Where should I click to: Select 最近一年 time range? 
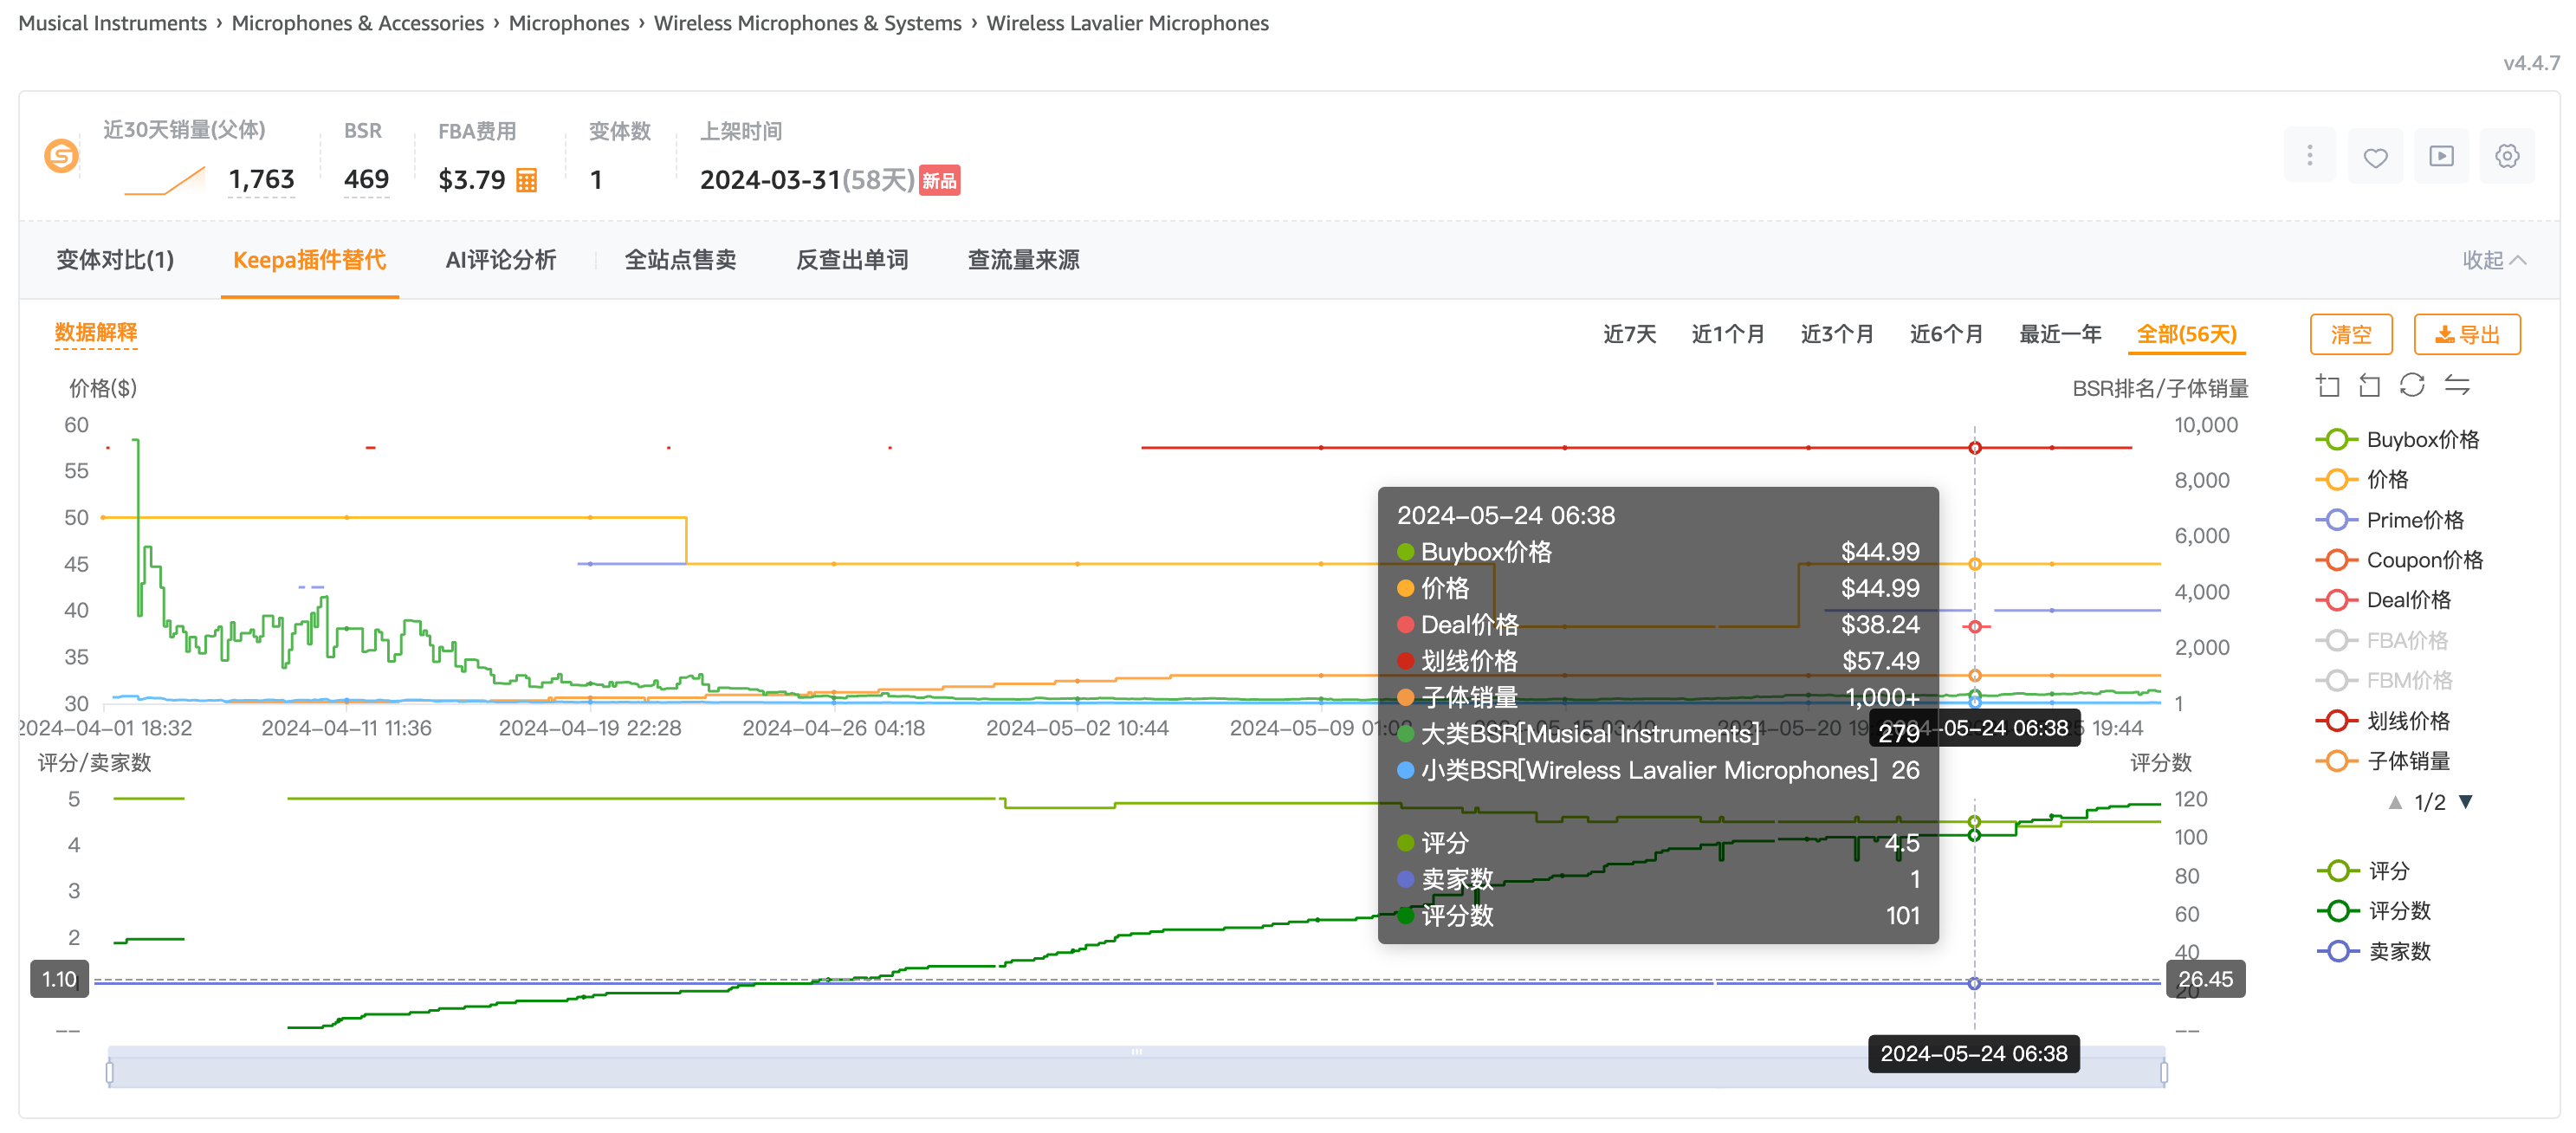click(x=2060, y=334)
